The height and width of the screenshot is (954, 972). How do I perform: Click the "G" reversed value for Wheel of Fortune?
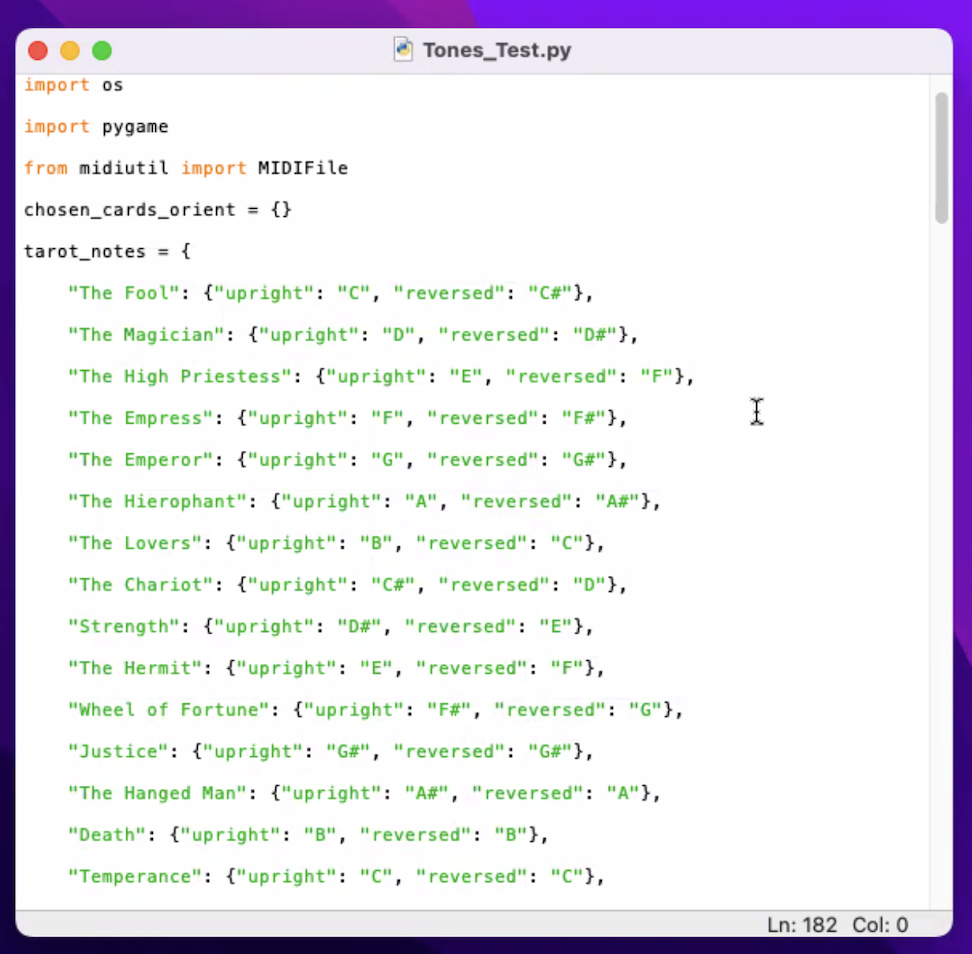click(645, 709)
